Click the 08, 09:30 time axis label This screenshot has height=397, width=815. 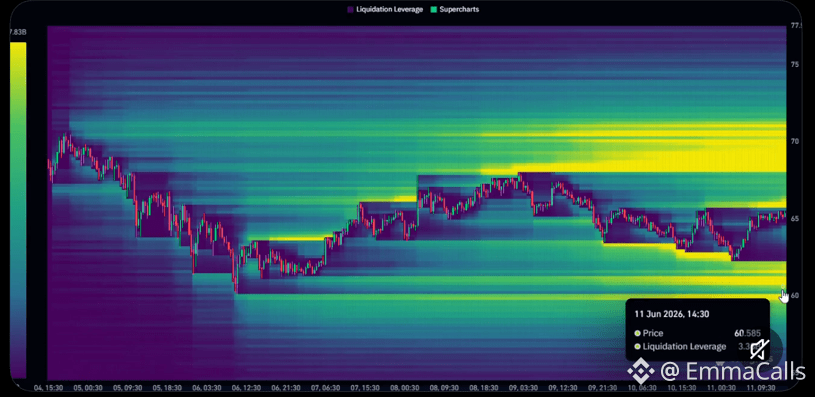pyautogui.click(x=445, y=388)
